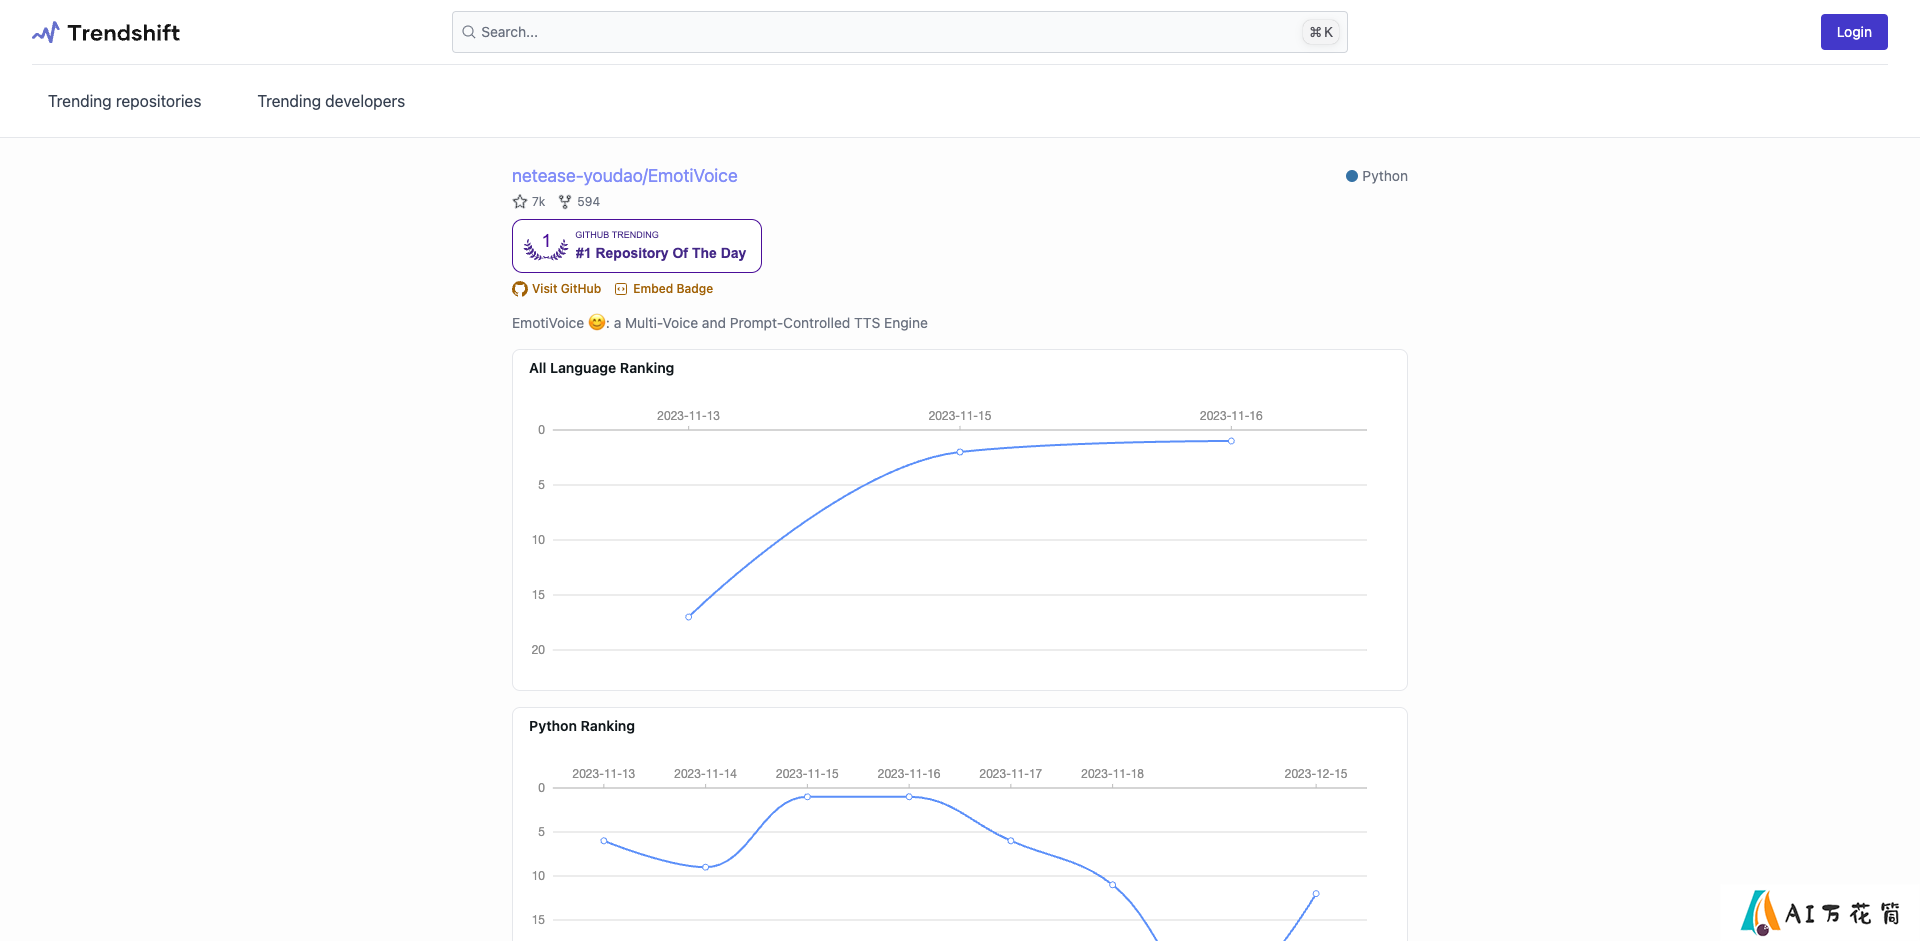This screenshot has height=941, width=1920.
Task: Click the 7k stars count
Action: pos(538,202)
